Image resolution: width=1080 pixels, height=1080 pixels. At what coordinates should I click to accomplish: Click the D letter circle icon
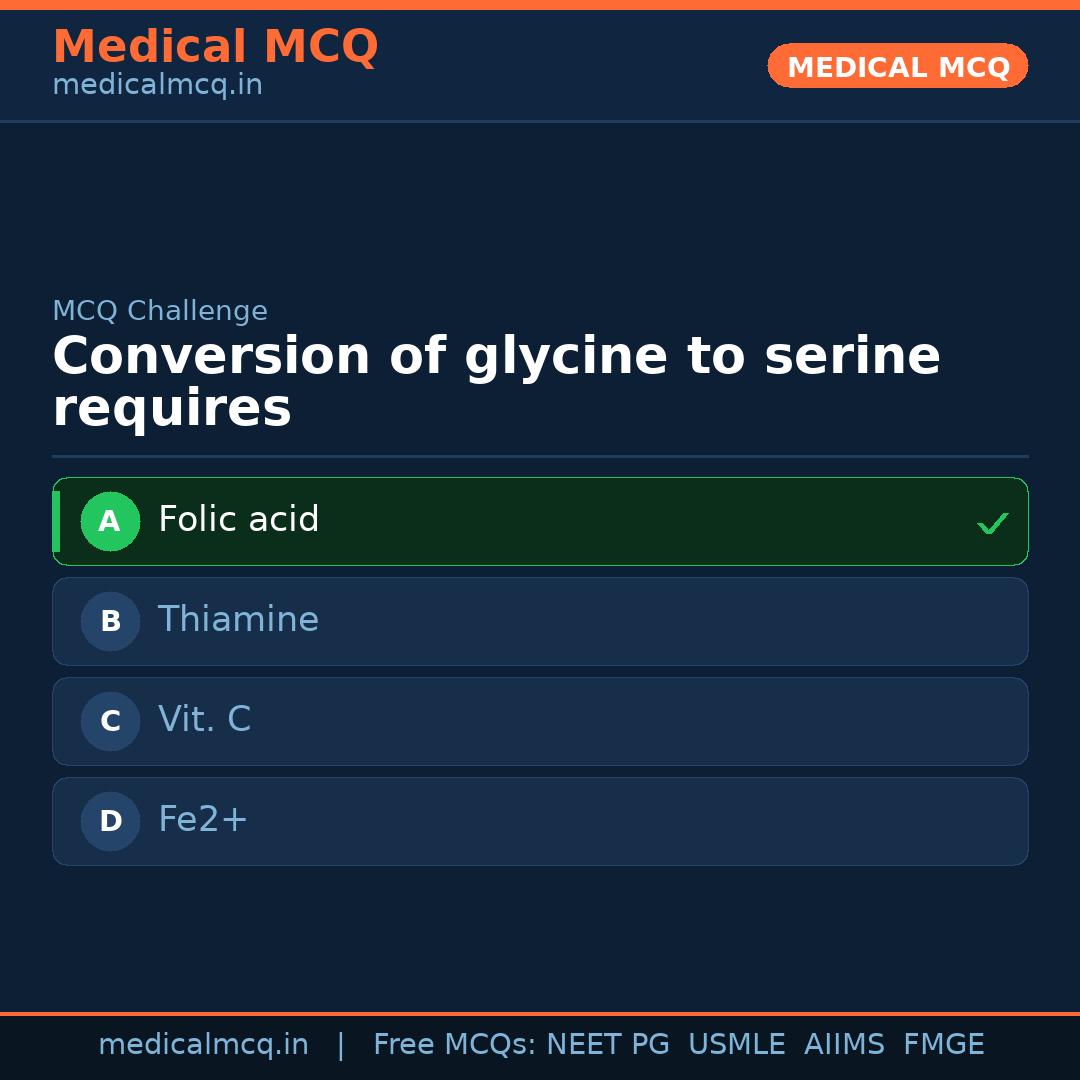(110, 821)
